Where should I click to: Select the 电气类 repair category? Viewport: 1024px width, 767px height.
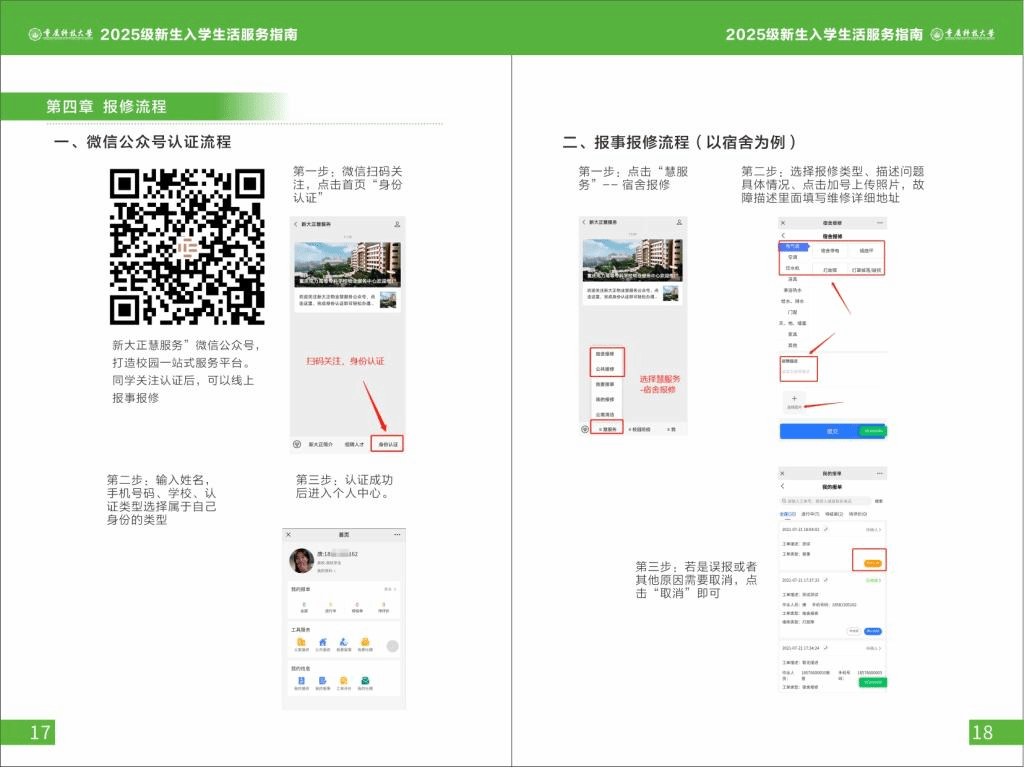[x=792, y=246]
